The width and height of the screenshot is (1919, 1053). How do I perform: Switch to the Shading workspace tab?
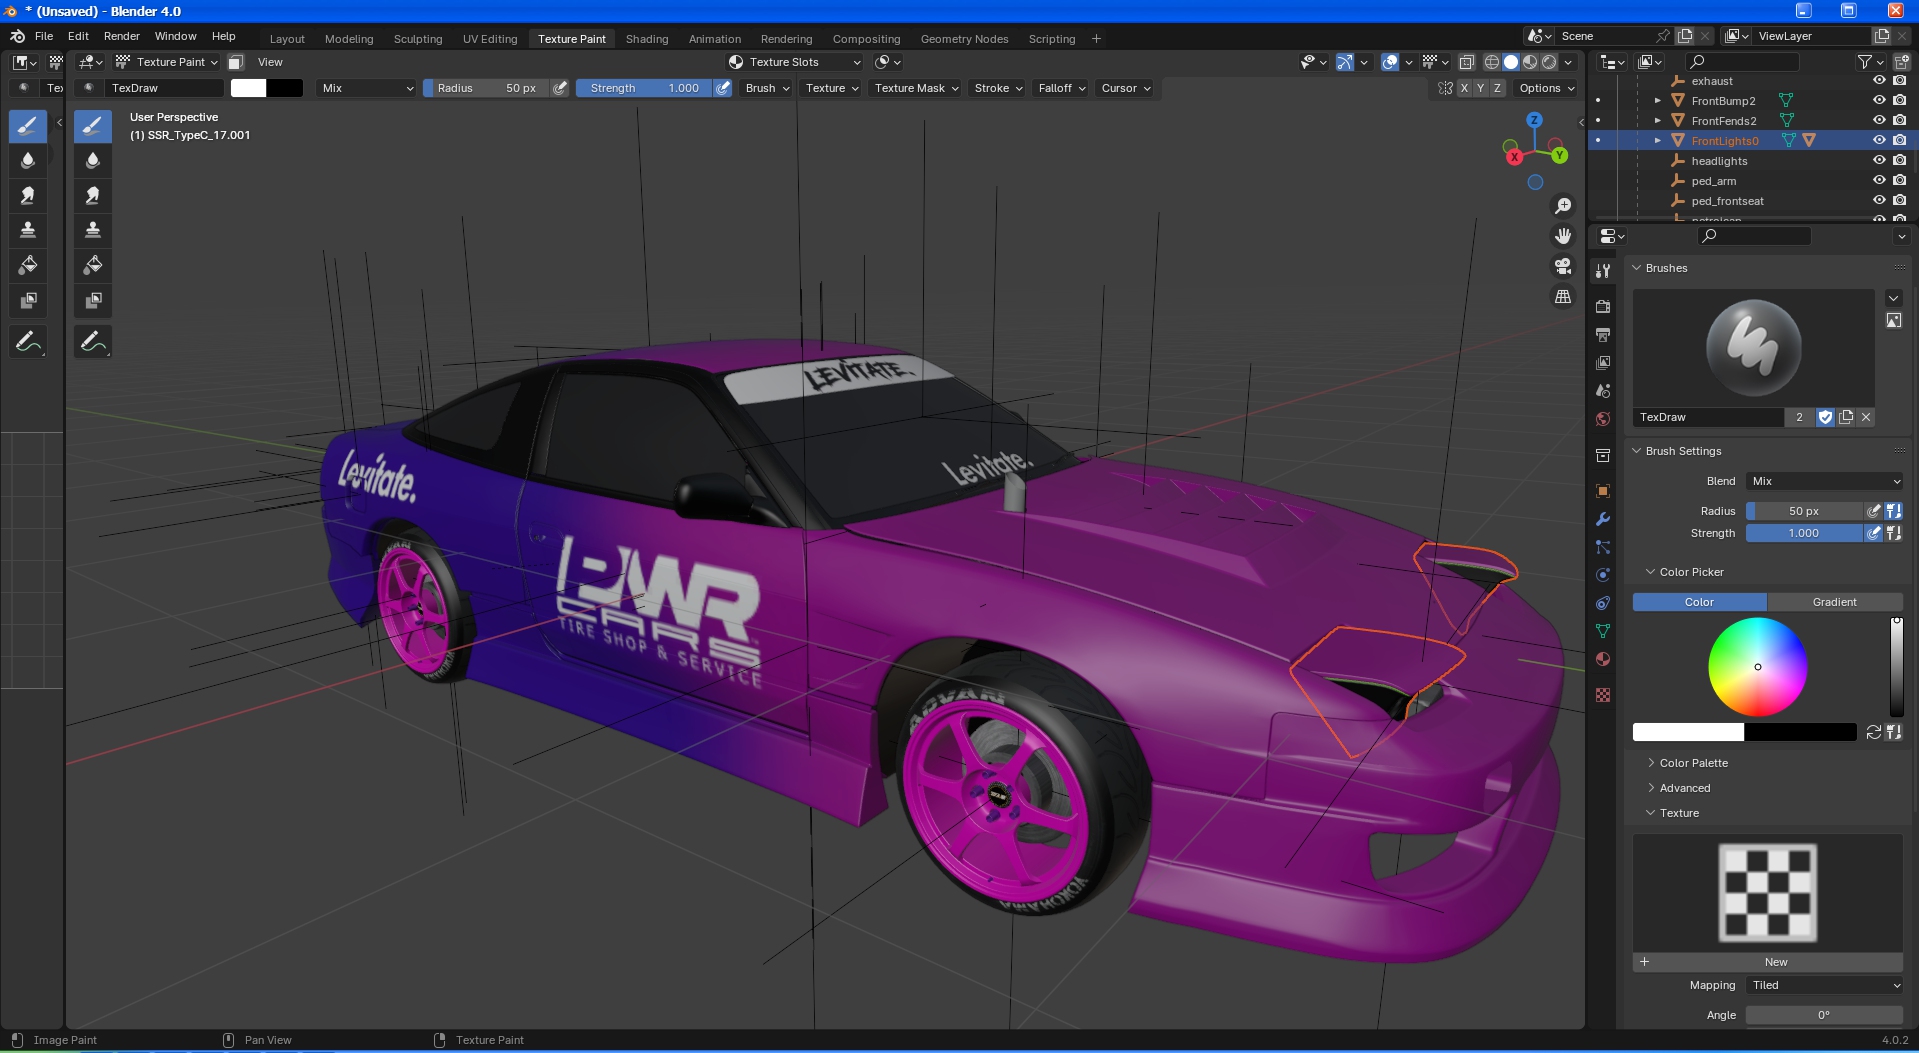pyautogui.click(x=647, y=39)
